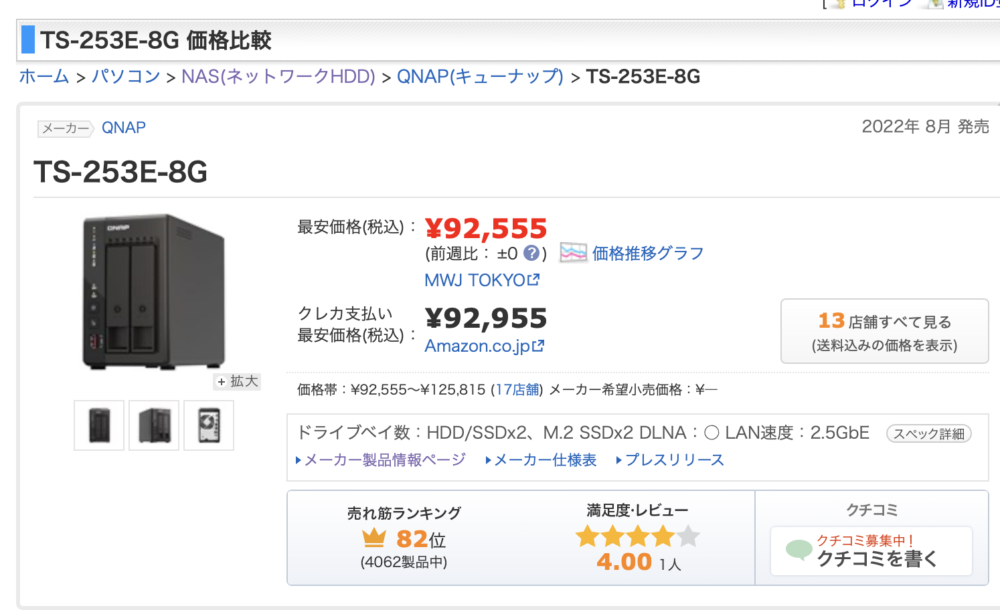Screen dimensions: 1000x610
Task: Click the price trend graph icon
Action: pos(573,253)
